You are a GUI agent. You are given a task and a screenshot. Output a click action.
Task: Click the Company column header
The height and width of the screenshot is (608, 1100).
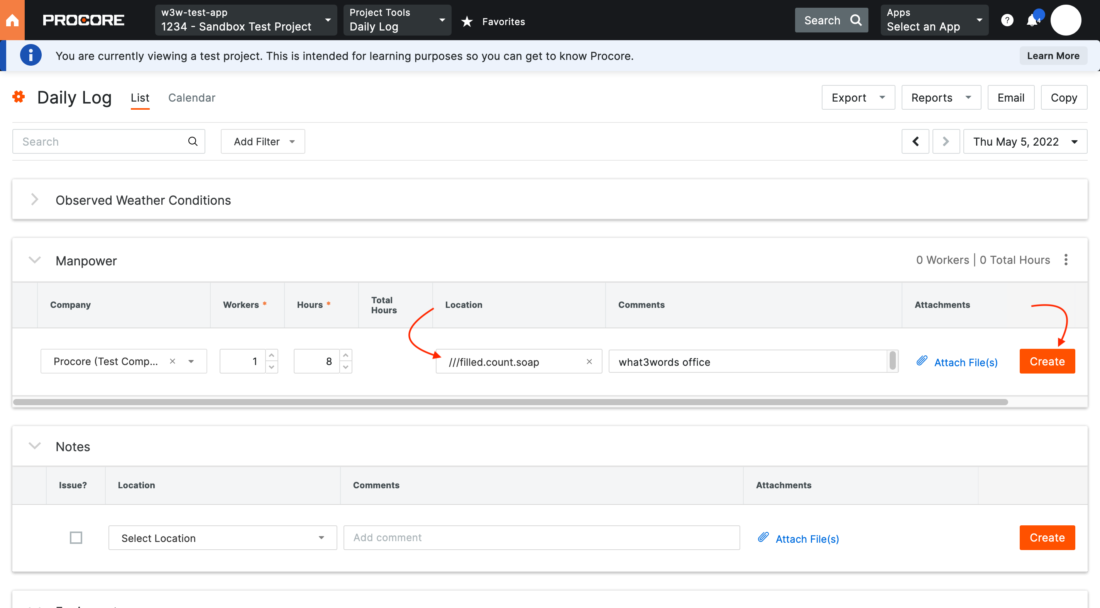click(x=70, y=305)
